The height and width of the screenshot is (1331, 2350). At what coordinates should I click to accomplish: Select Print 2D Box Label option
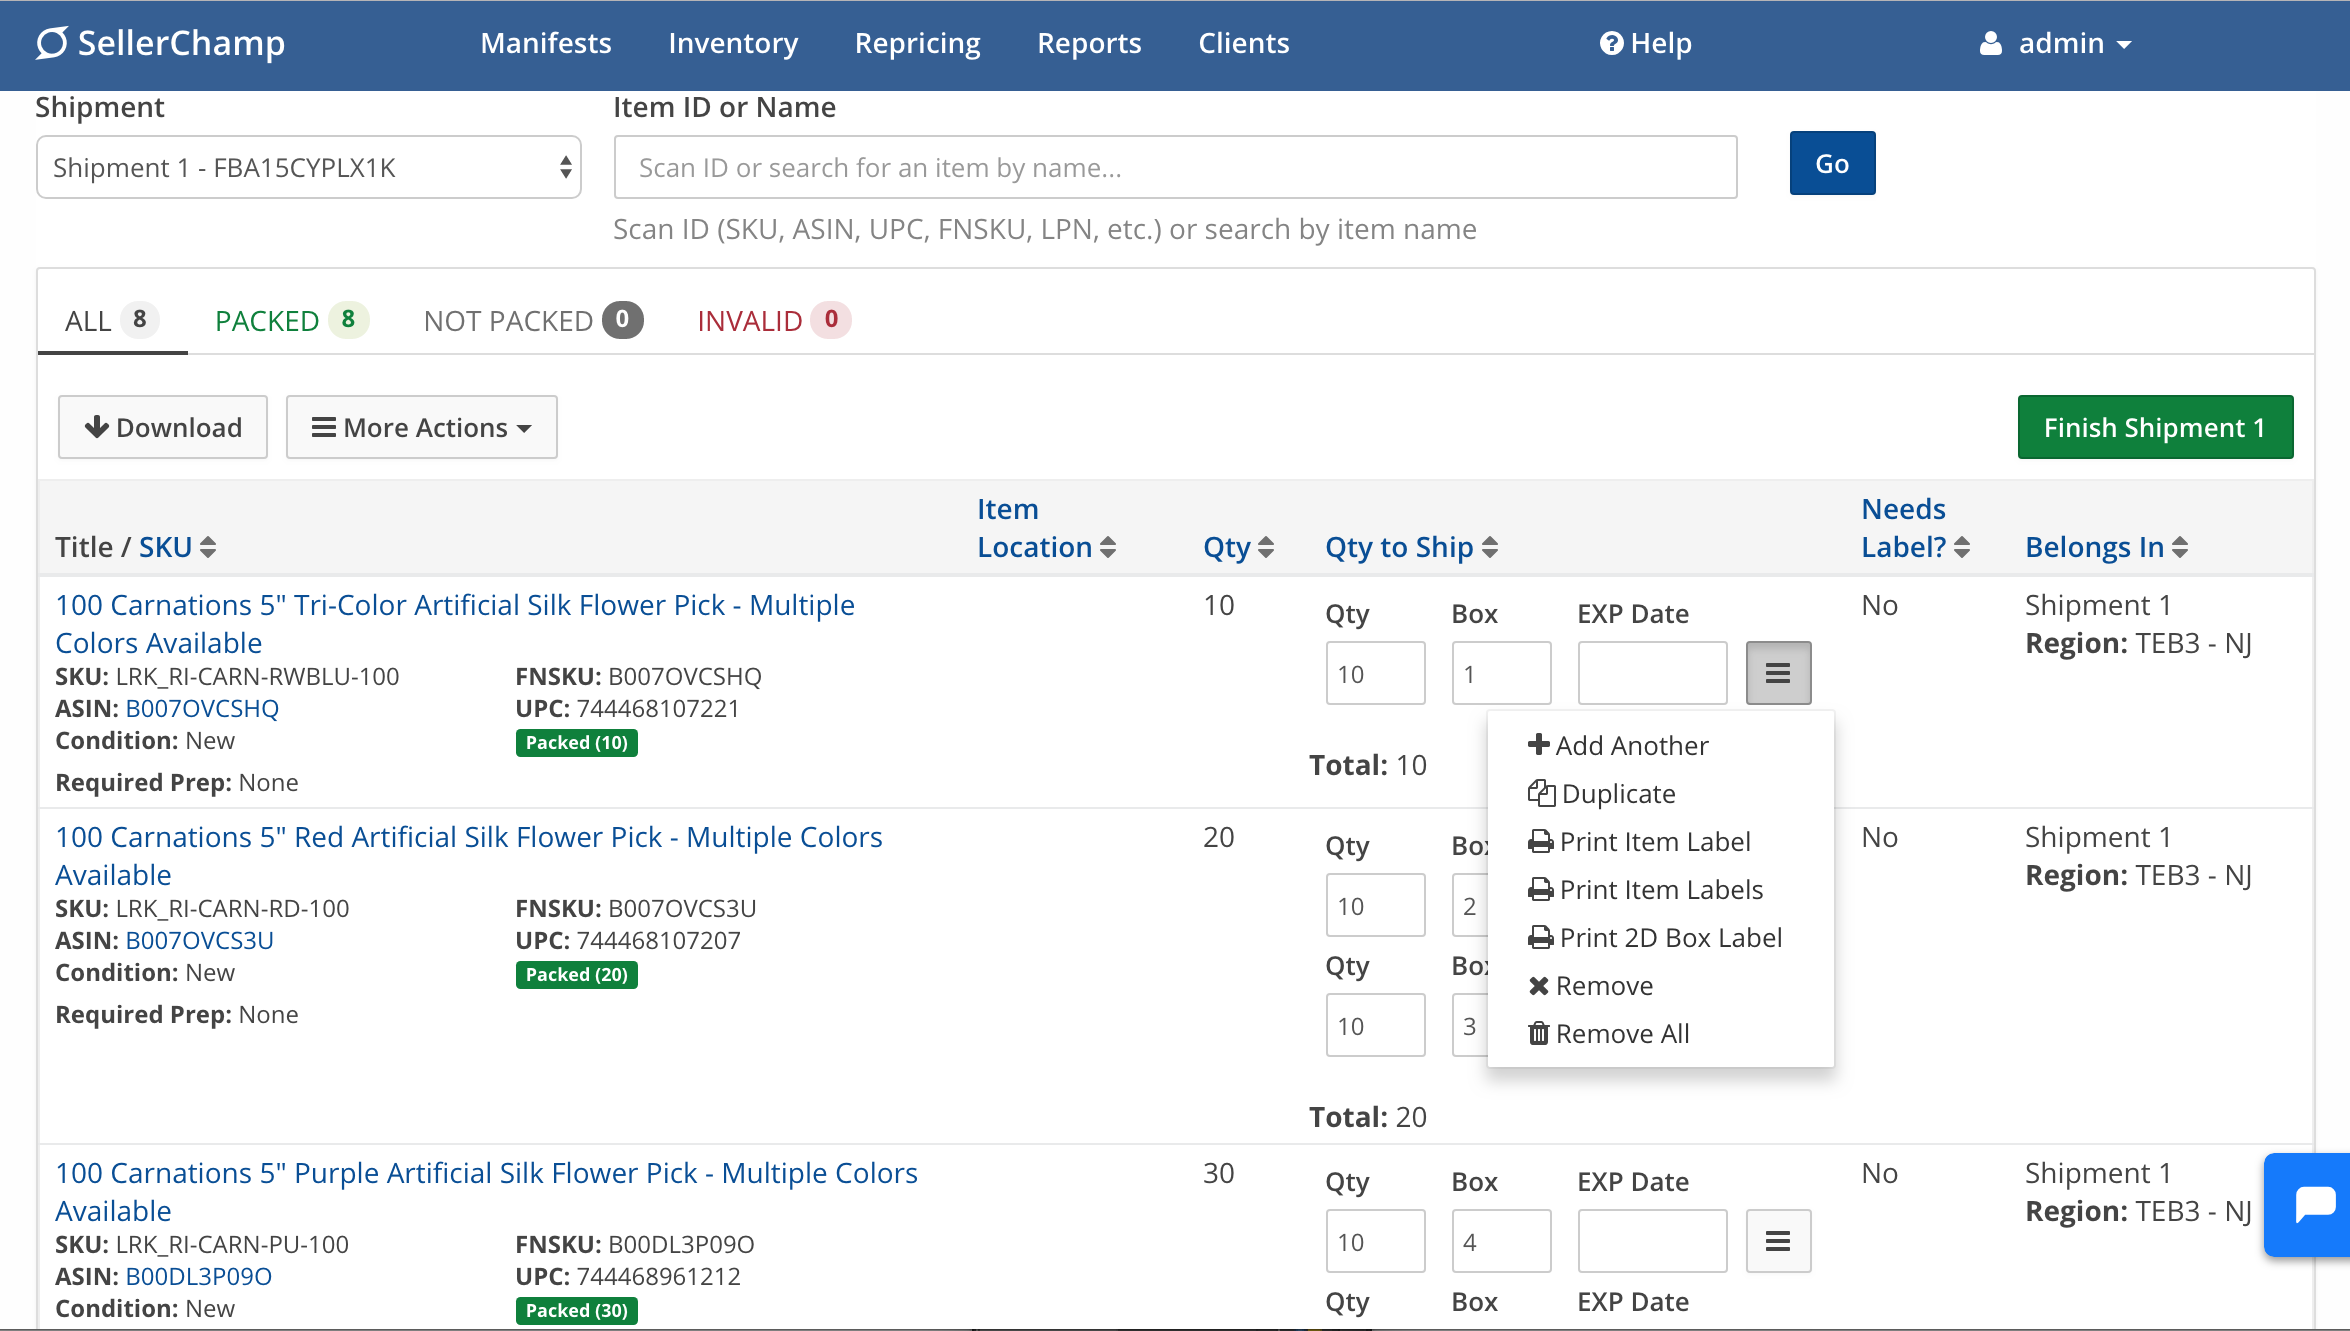tap(1669, 937)
